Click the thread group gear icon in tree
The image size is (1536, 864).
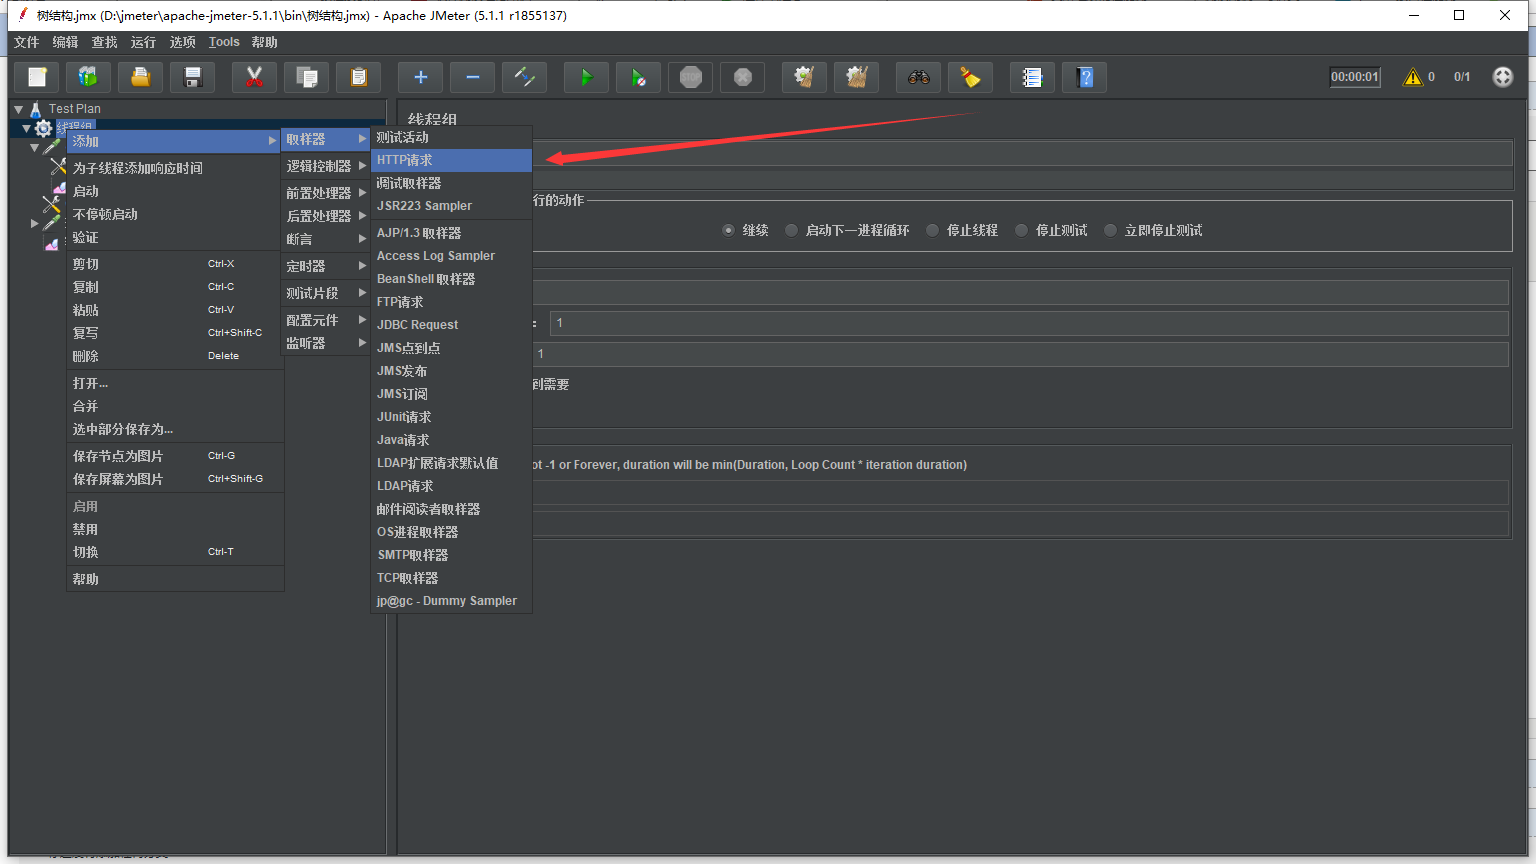pos(43,128)
